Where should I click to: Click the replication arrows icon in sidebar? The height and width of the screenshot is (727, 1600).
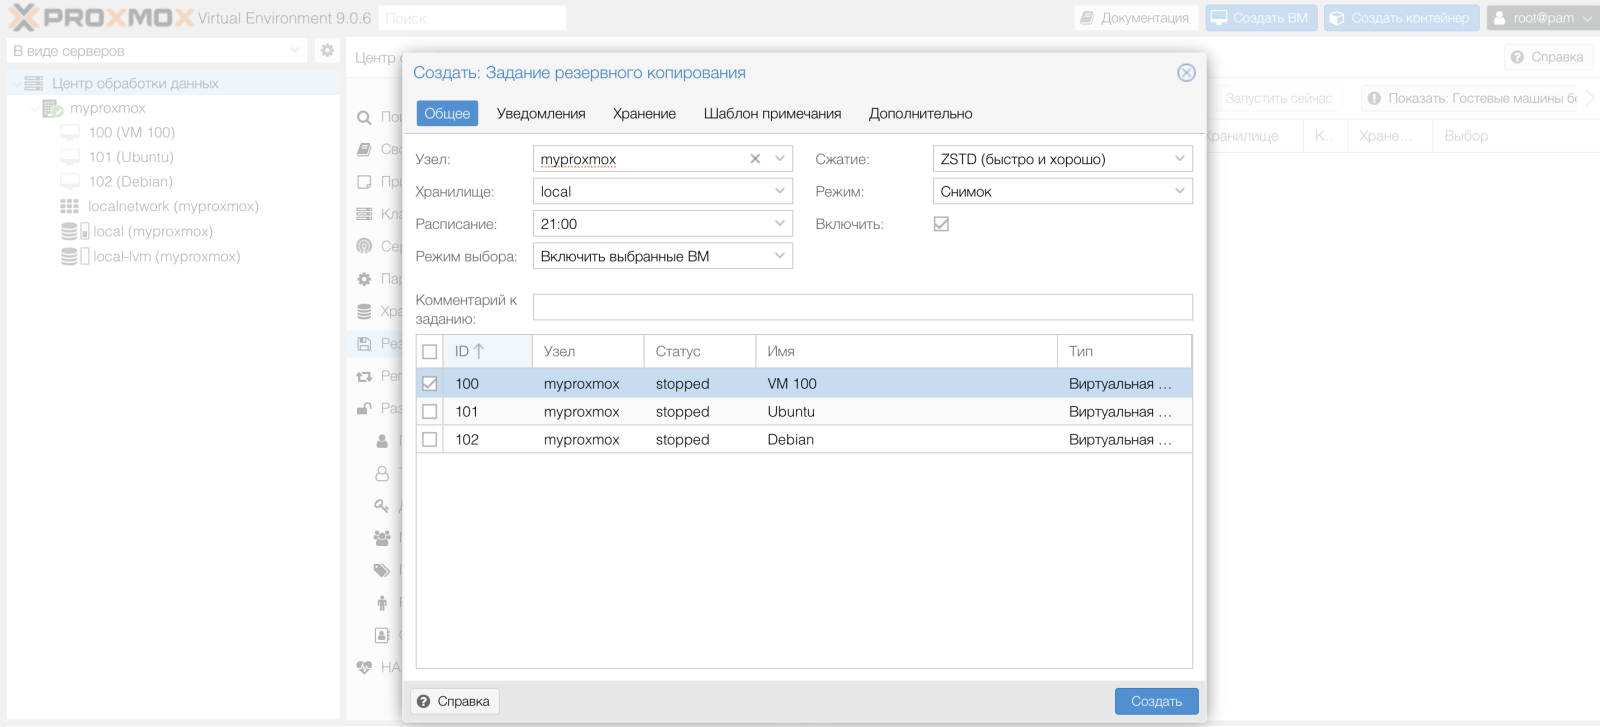point(364,377)
